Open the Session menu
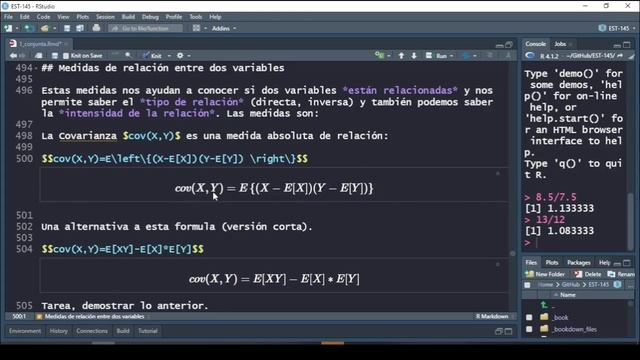Viewport: 640px width, 360px height. 105,17
